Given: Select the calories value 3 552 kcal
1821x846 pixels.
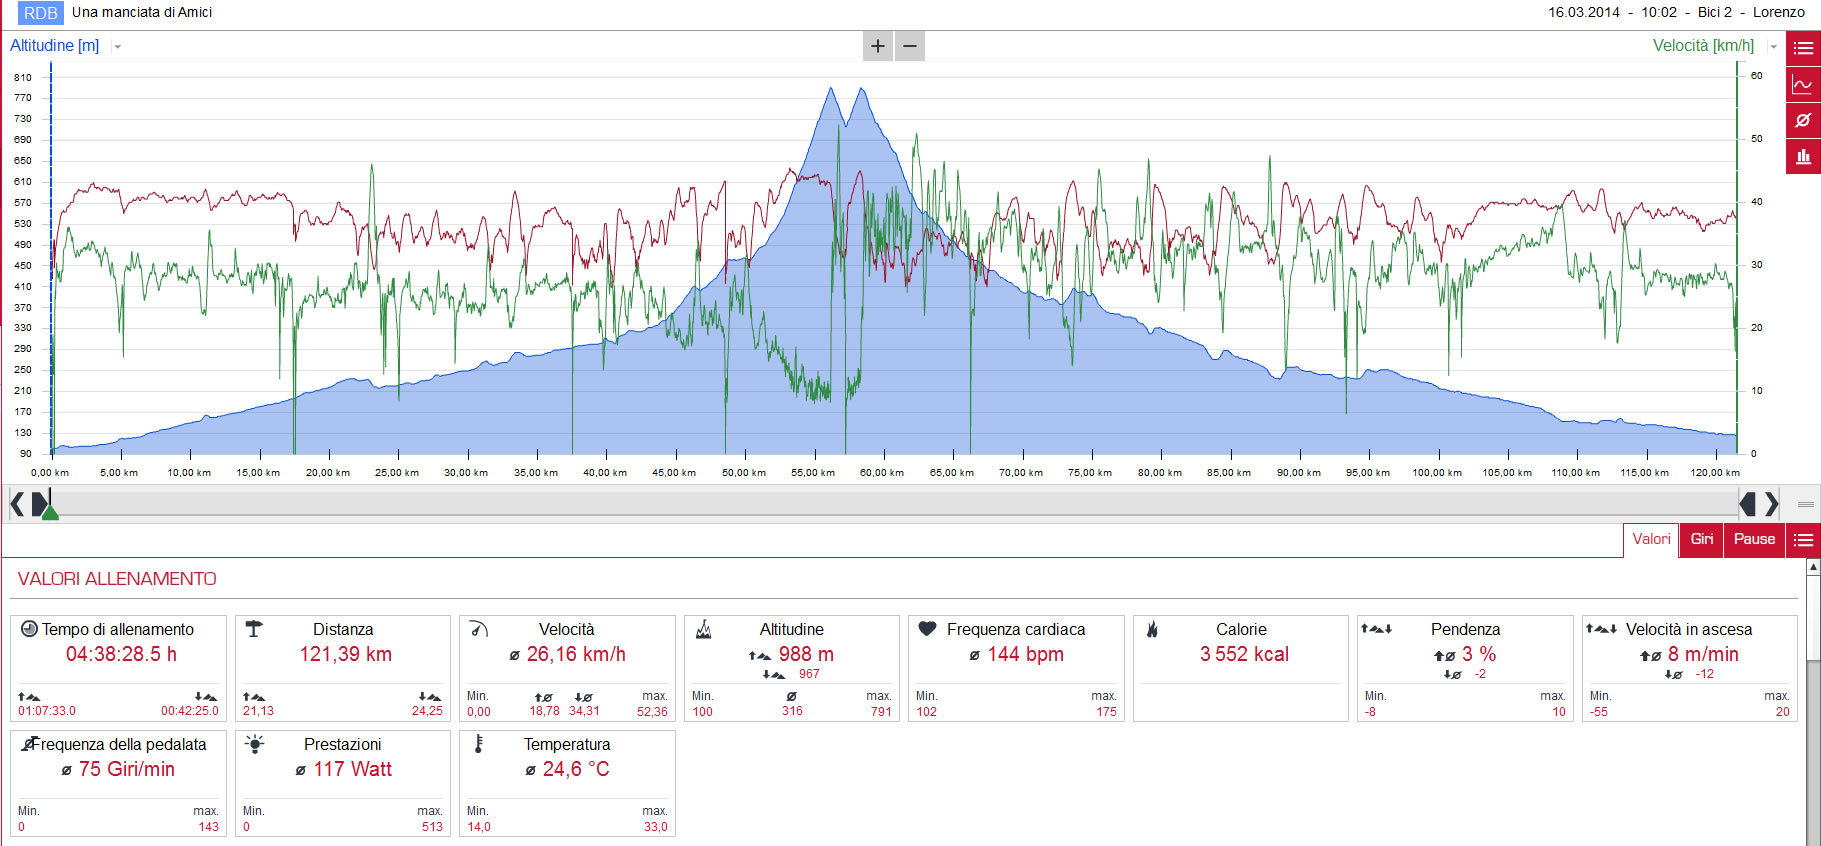Looking at the screenshot, I should 1244,654.
